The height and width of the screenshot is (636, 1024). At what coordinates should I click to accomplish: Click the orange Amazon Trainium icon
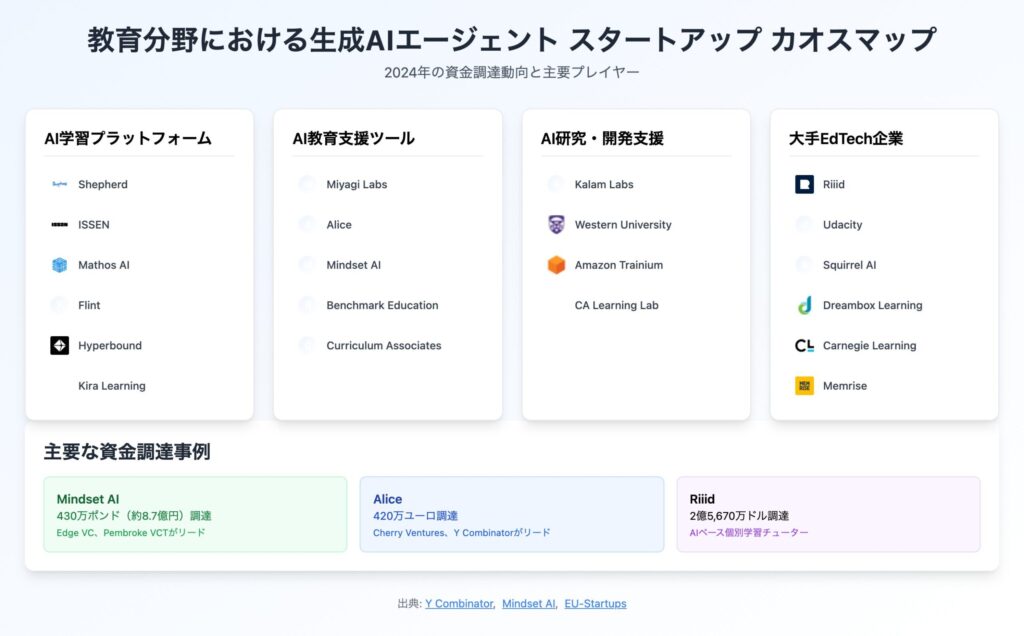coord(556,265)
